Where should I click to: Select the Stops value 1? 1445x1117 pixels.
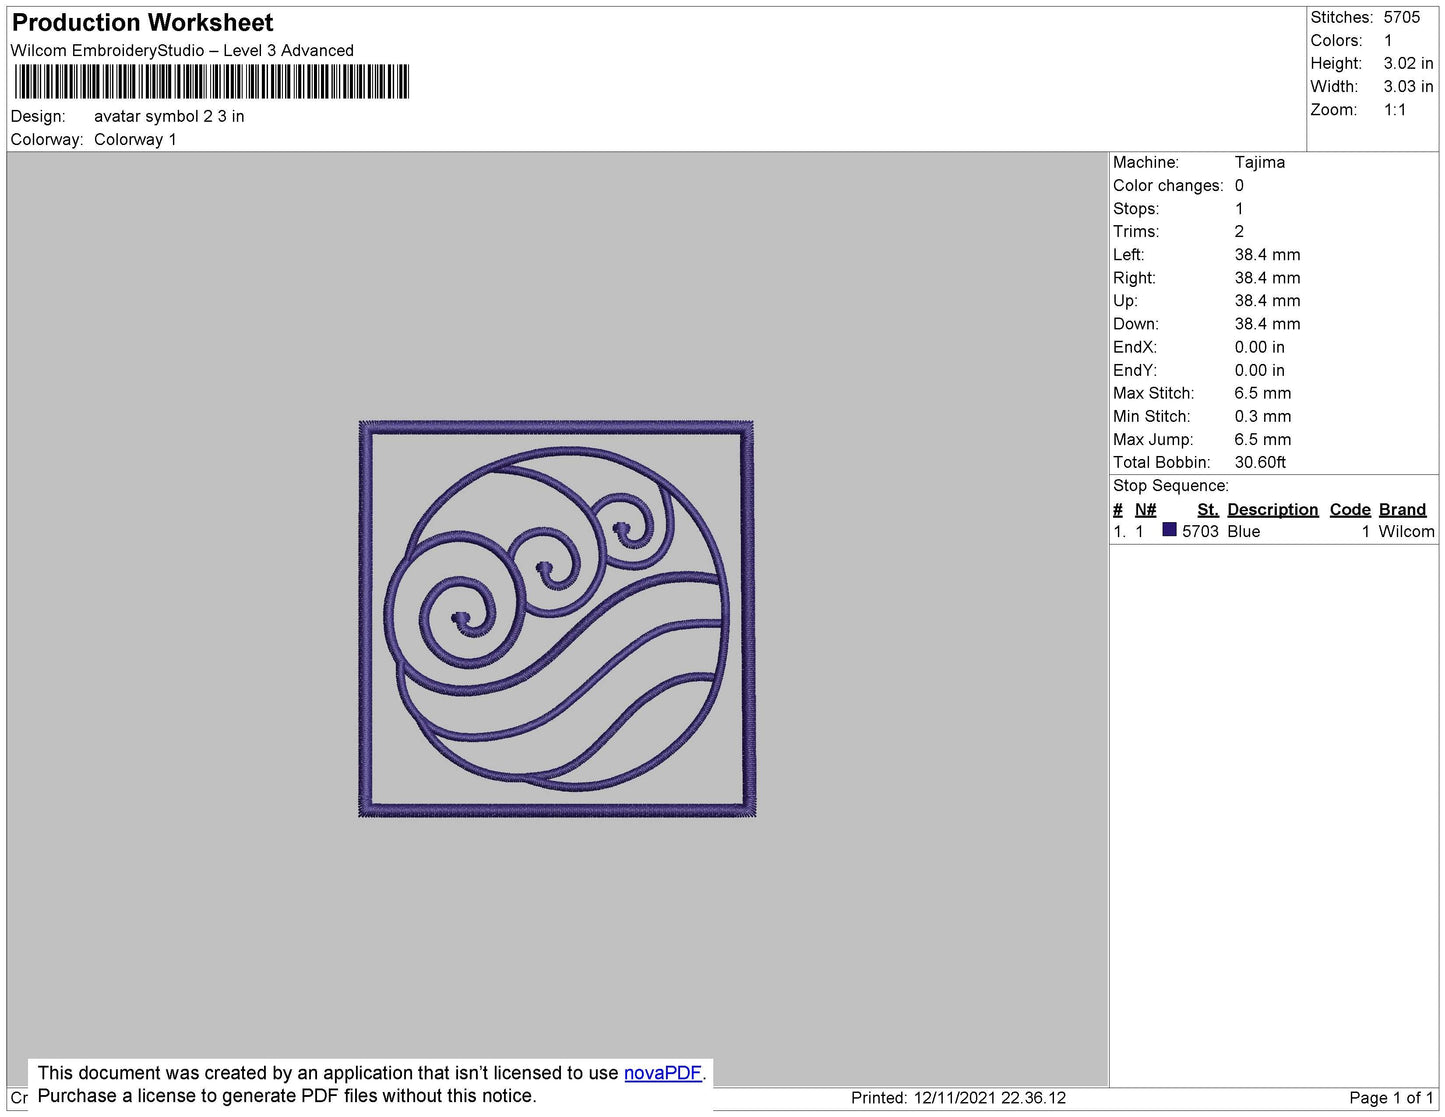1239,208
